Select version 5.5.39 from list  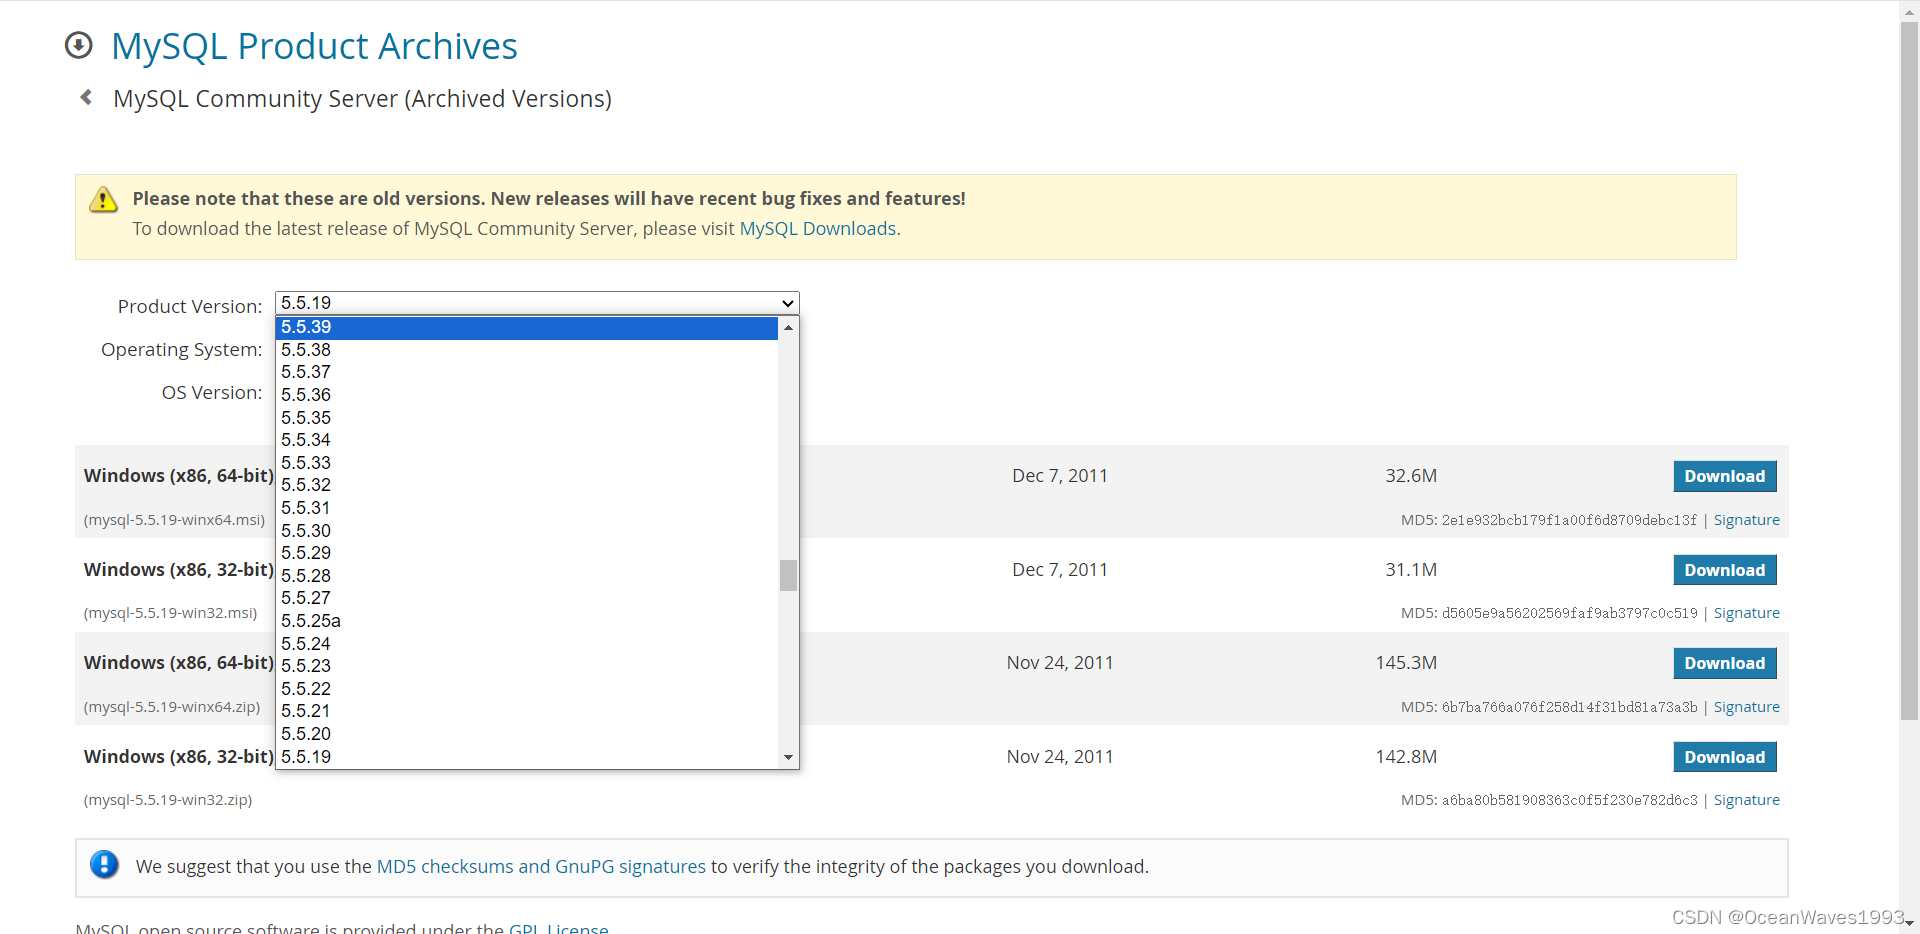(527, 327)
